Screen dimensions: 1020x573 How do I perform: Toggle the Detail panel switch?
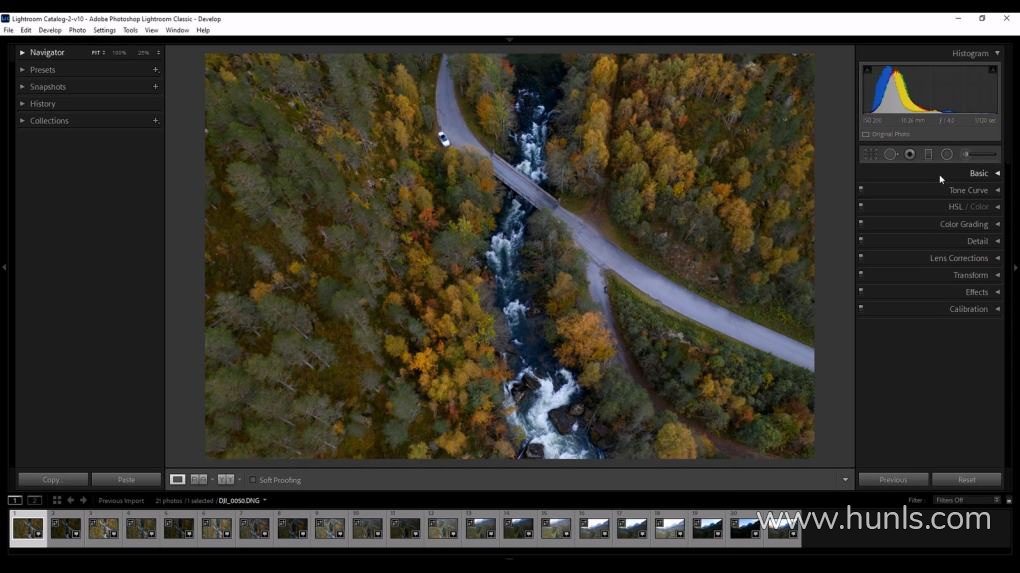(x=861, y=239)
